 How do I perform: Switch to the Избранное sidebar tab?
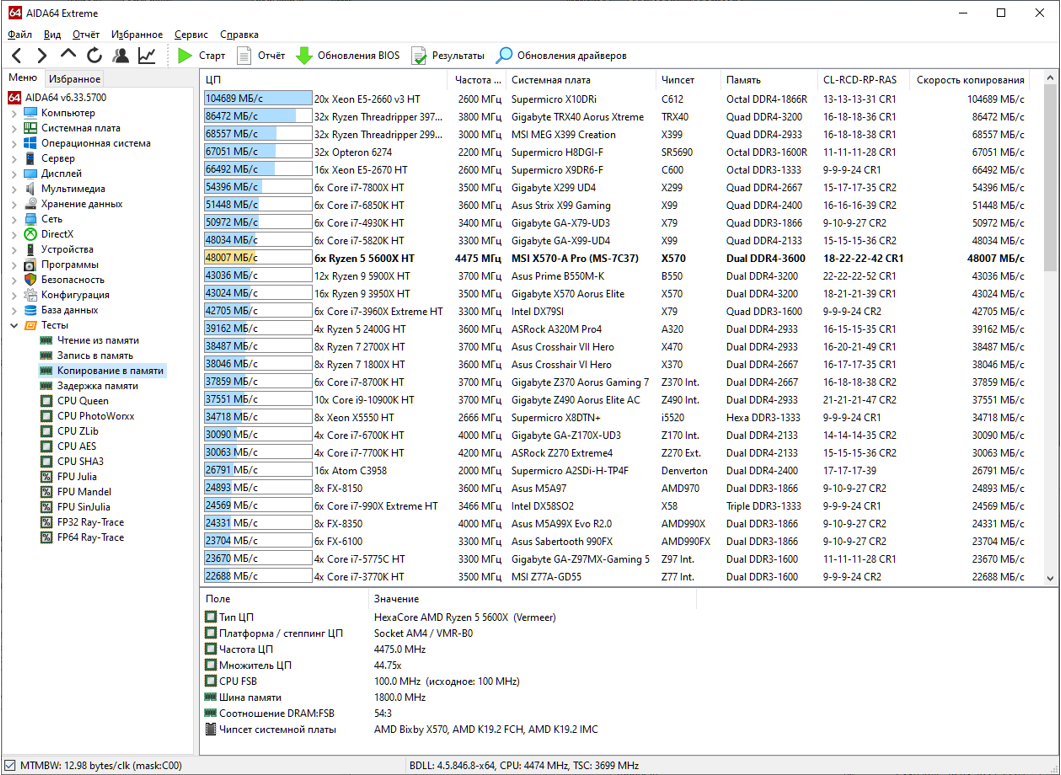click(74, 79)
